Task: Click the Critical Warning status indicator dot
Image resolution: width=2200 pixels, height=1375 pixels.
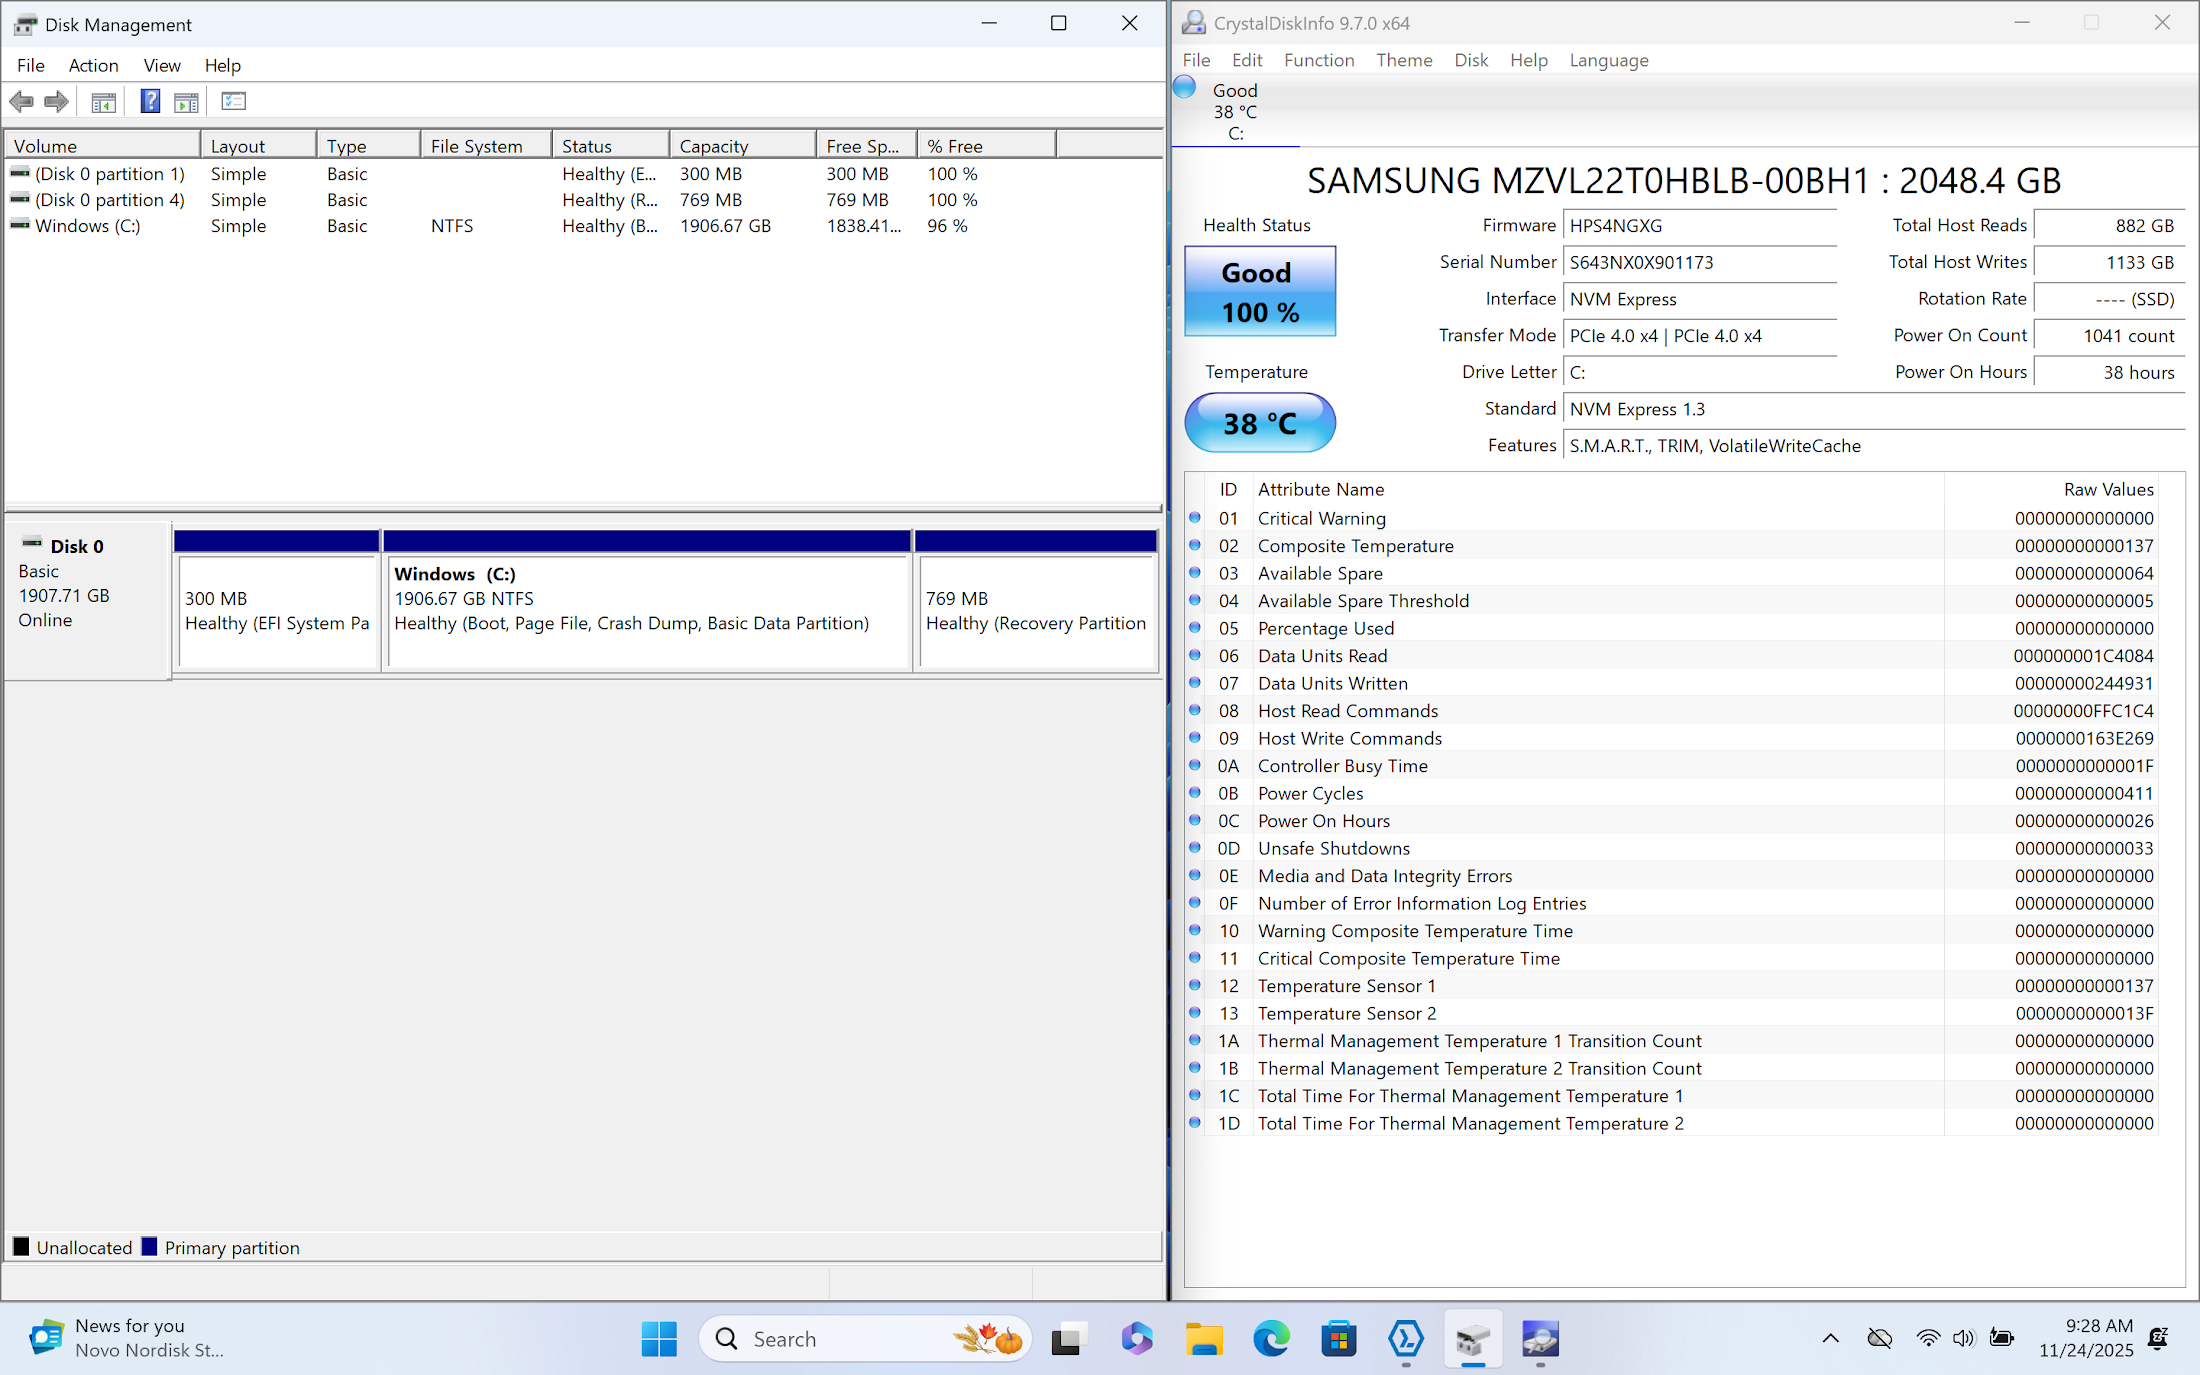Action: click(1194, 518)
